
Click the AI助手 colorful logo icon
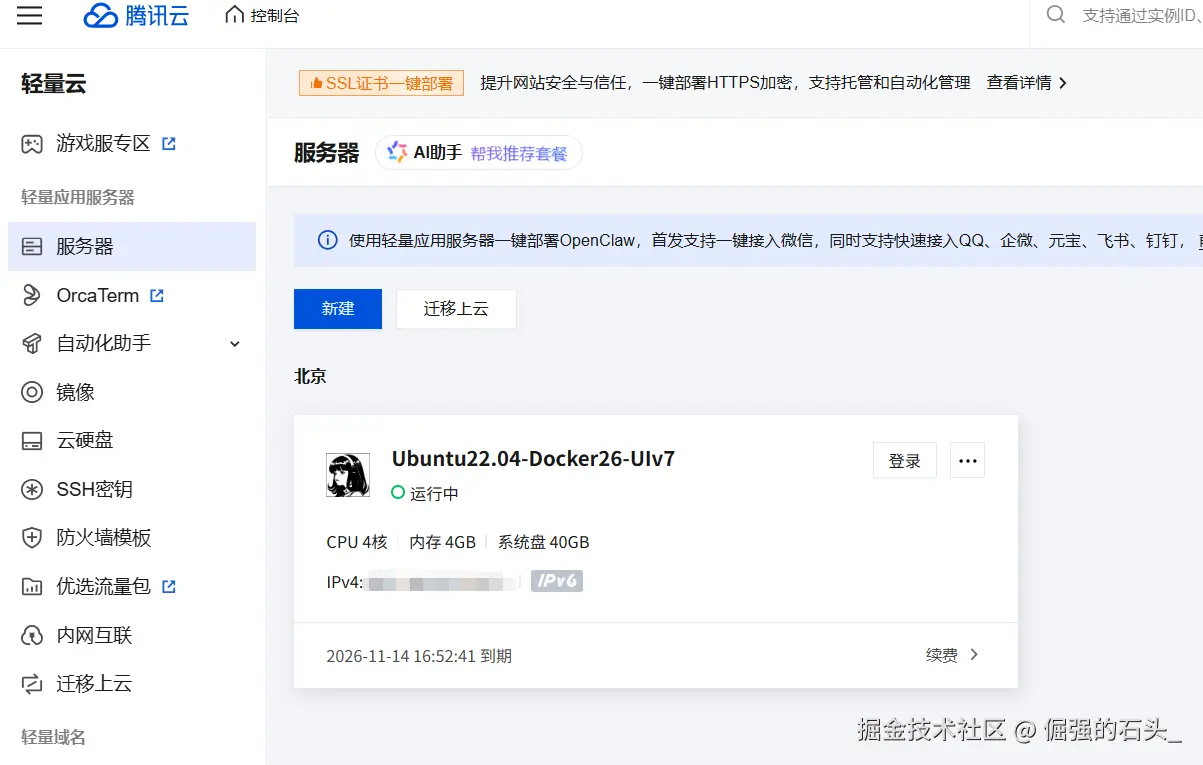click(397, 153)
